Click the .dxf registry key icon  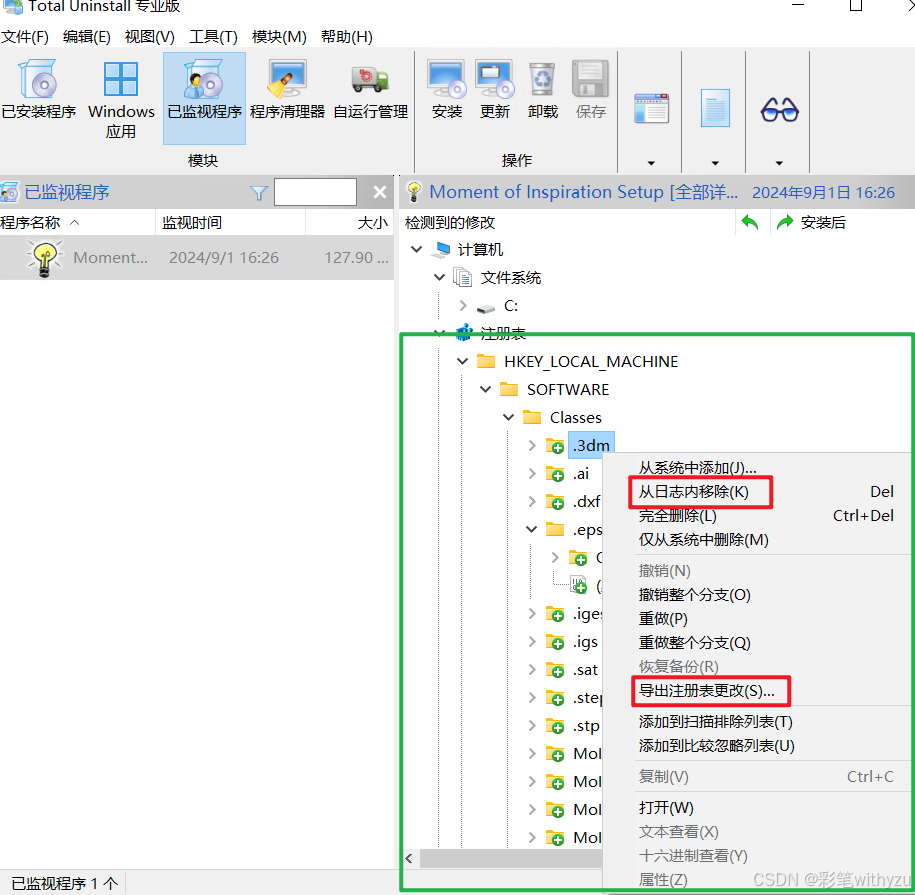click(x=555, y=502)
